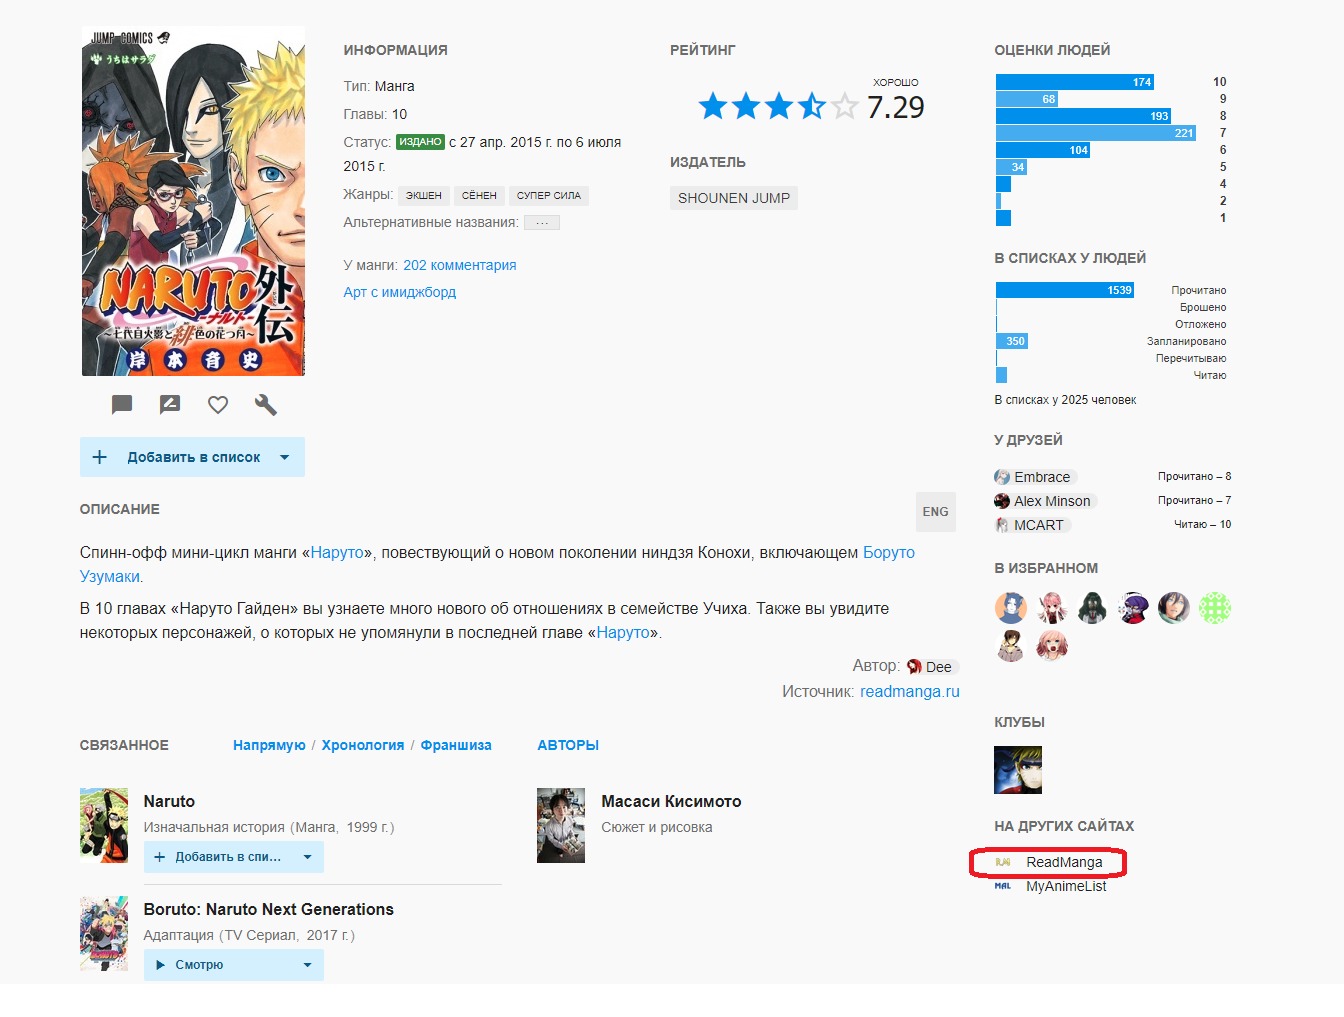Viewport: 1344px width, 1017px height.
Task: Switch to the 'Франшиза' related tab
Action: [x=456, y=745]
